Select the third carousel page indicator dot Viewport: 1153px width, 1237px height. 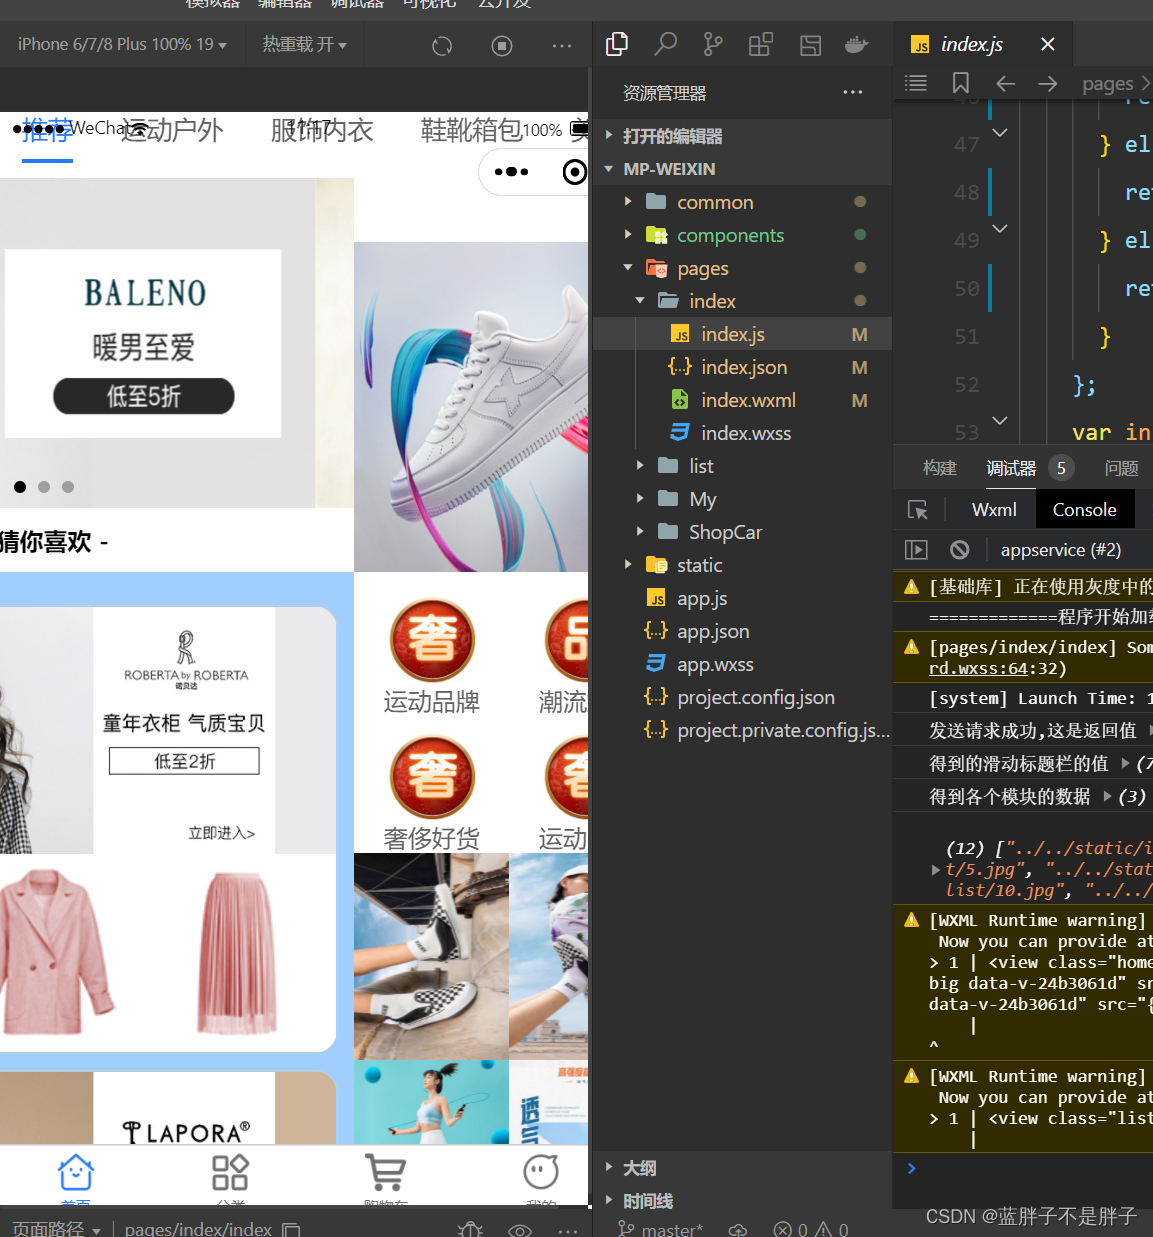tap(68, 487)
